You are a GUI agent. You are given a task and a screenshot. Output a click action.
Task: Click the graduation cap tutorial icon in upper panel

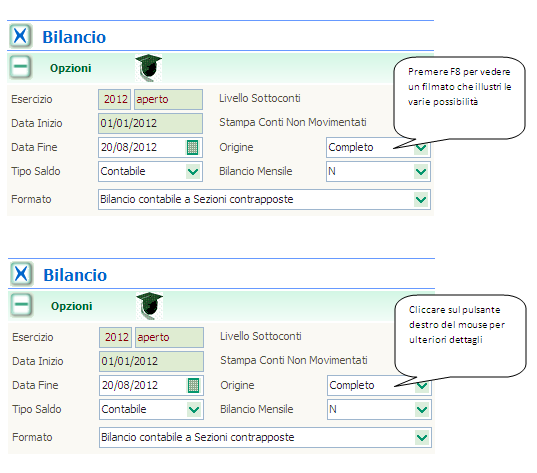(x=148, y=67)
